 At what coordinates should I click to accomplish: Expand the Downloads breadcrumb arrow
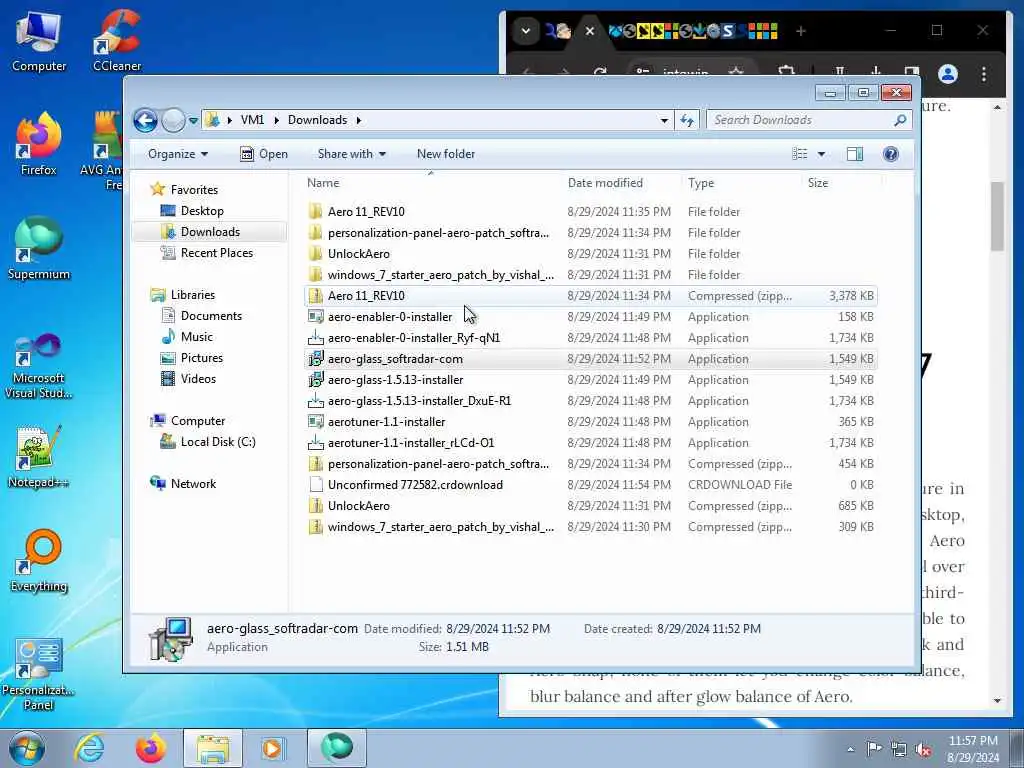359,120
